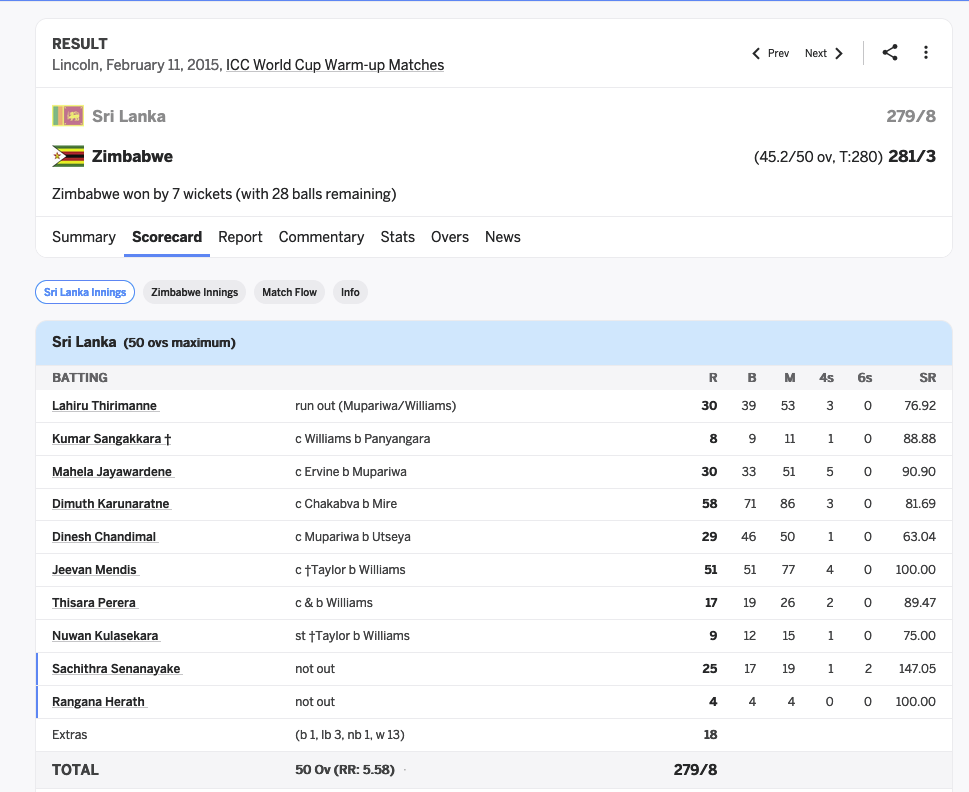Open the Overs tab

click(450, 237)
